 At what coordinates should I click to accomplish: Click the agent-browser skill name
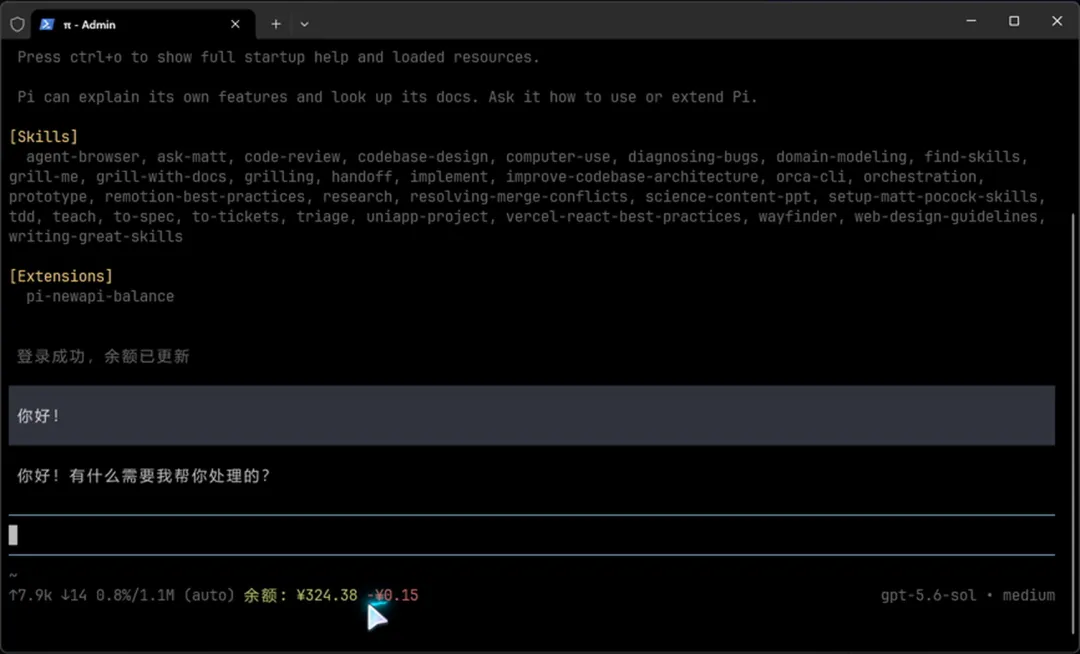pyautogui.click(x=83, y=156)
